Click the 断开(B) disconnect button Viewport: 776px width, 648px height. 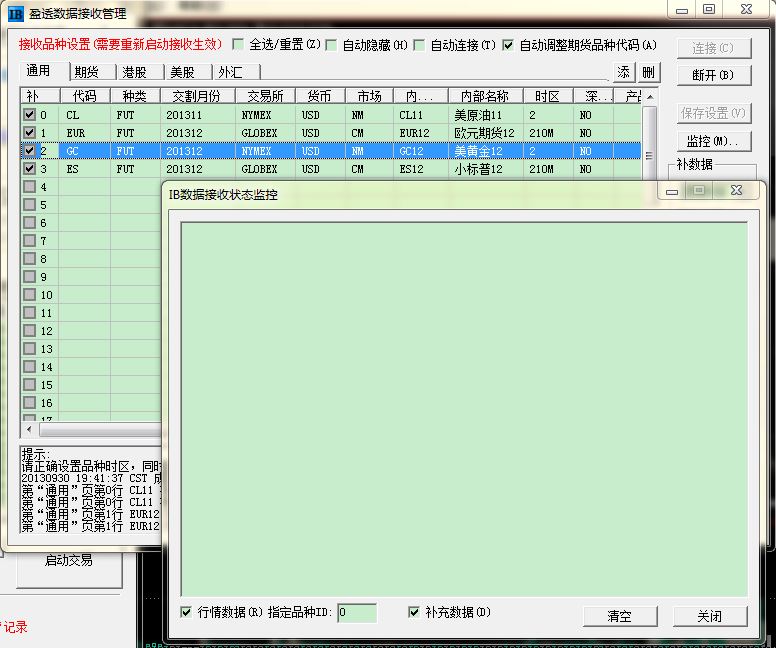pyautogui.click(x=713, y=75)
